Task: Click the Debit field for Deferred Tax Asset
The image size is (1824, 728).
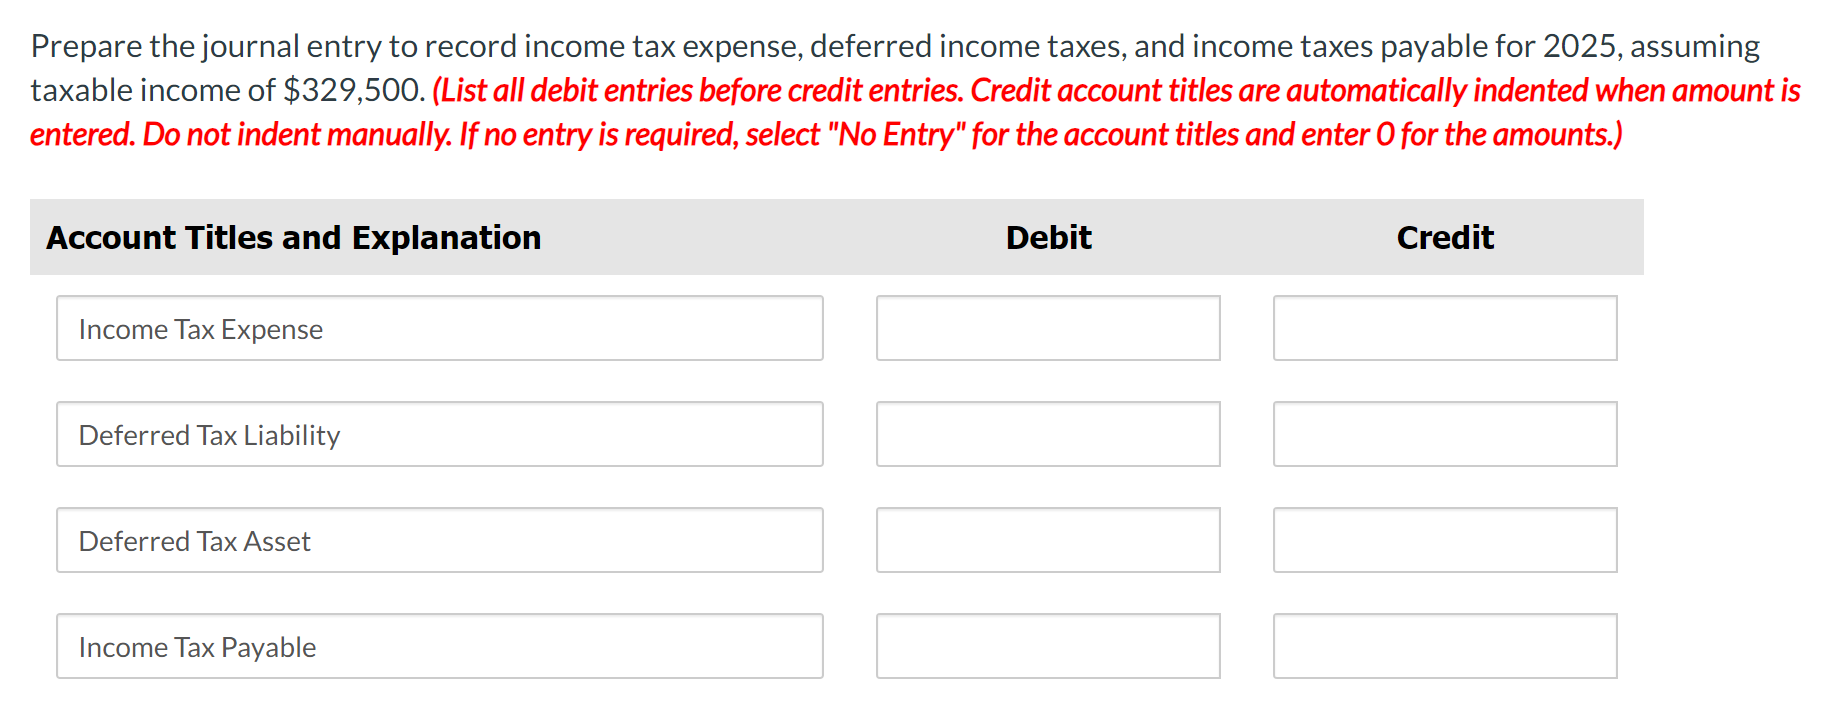Action: coord(1048,540)
